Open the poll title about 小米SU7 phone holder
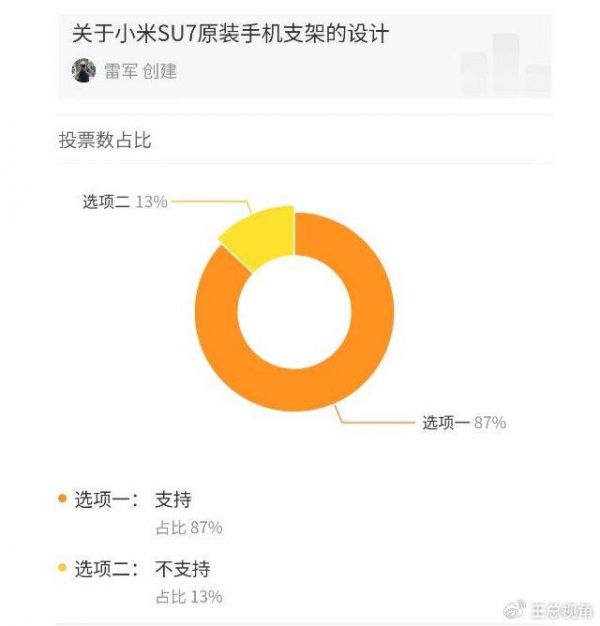 click(231, 35)
